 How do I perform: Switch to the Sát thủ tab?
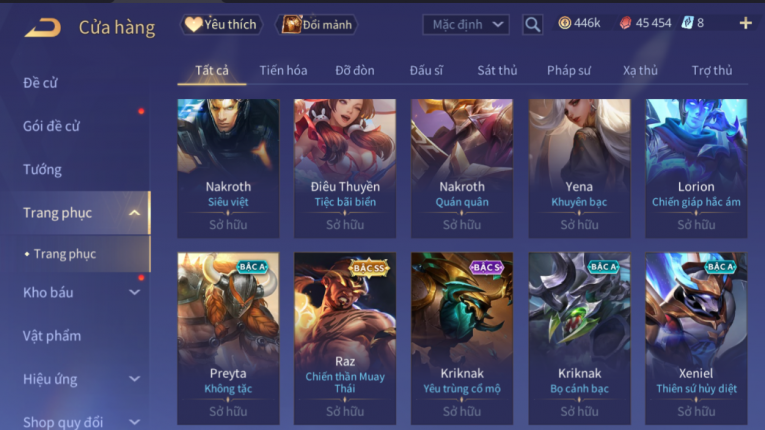(x=497, y=70)
